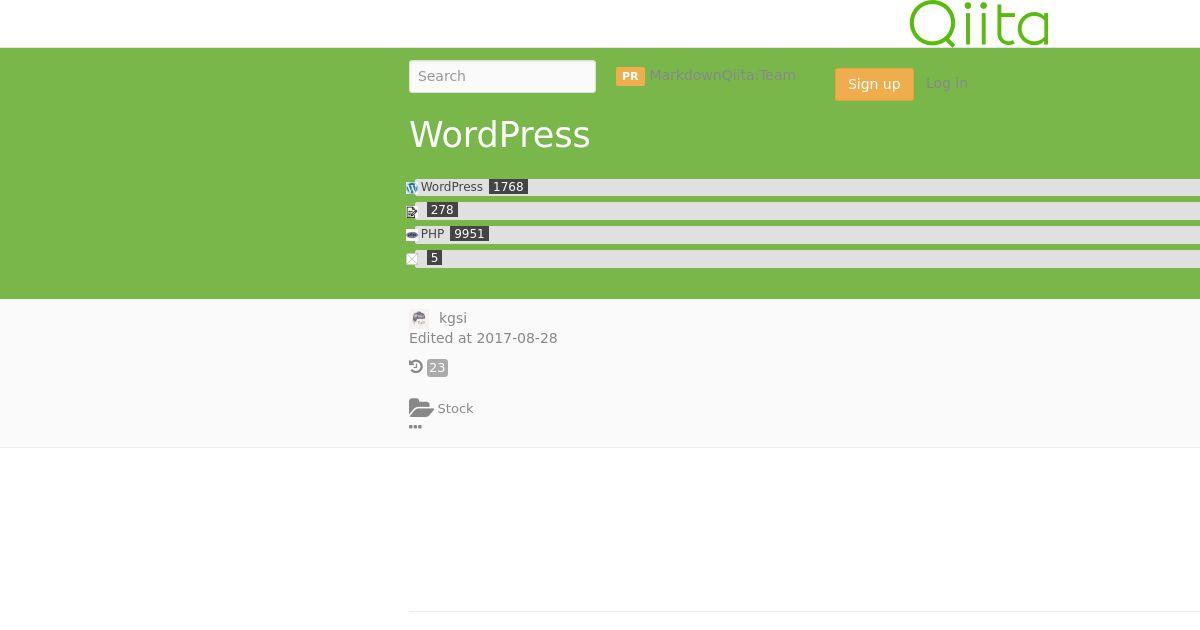1200x630 pixels.
Task: Click the Edited at 2017-08-28 text
Action: pyautogui.click(x=483, y=338)
